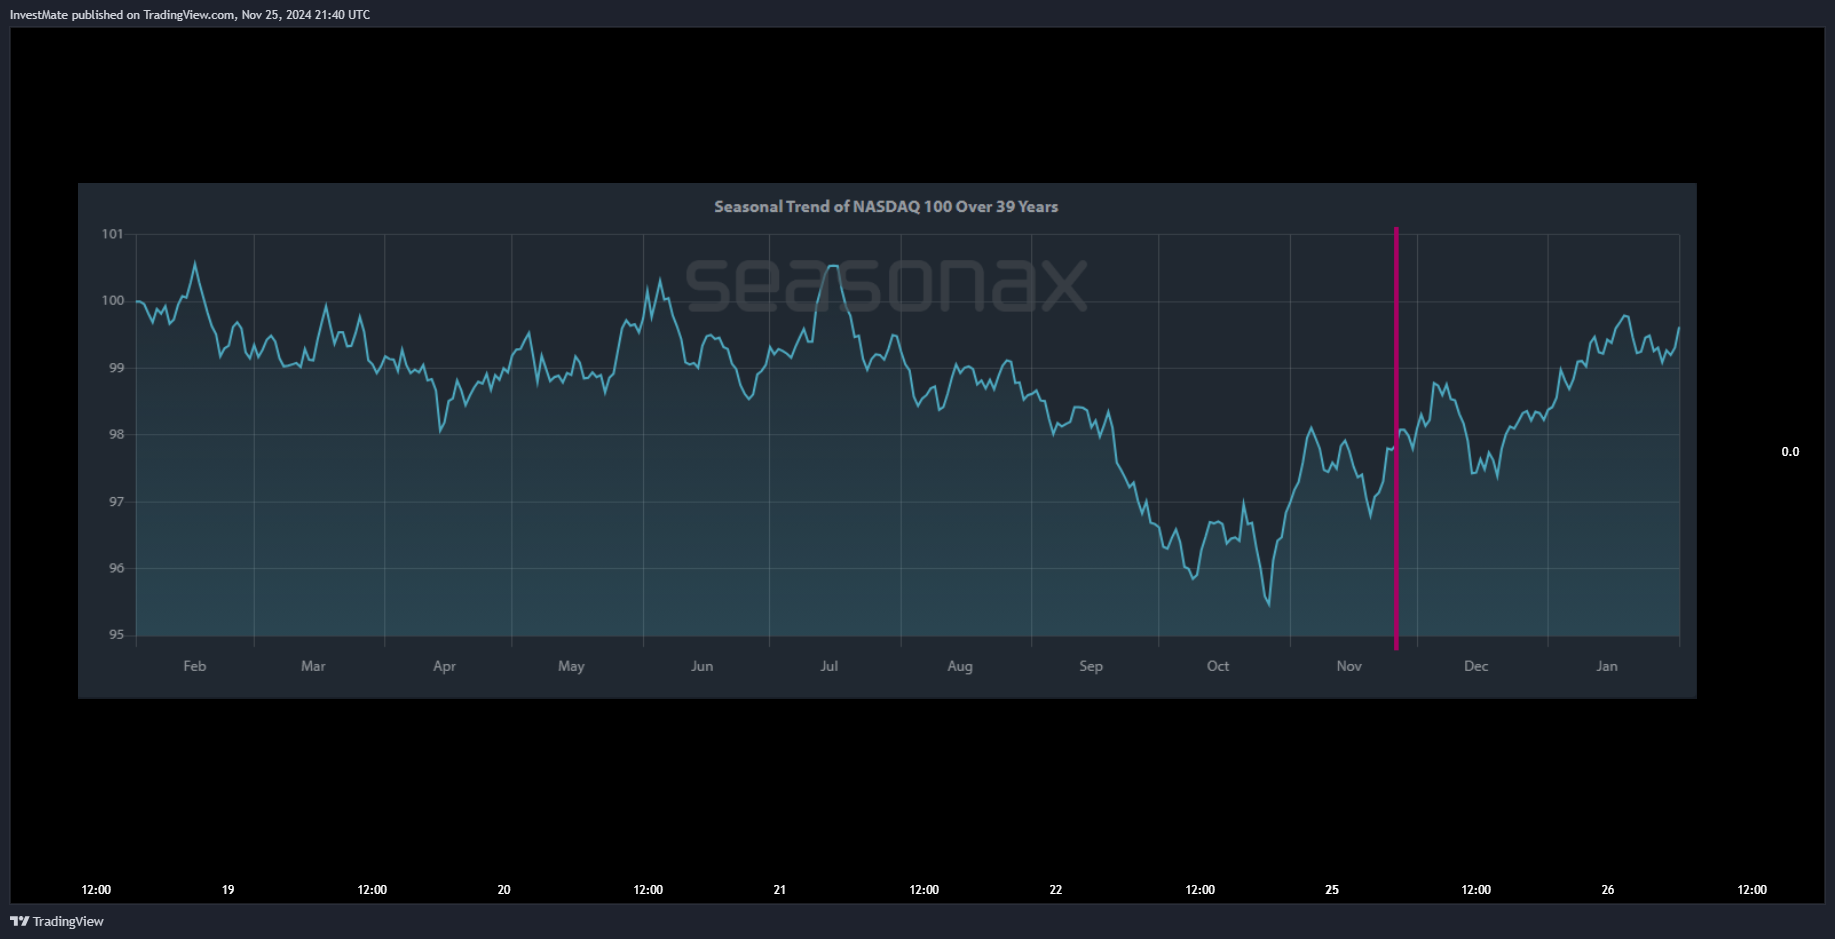The image size is (1835, 939).
Task: Click the '25' date on the time axis
Action: 1332,890
